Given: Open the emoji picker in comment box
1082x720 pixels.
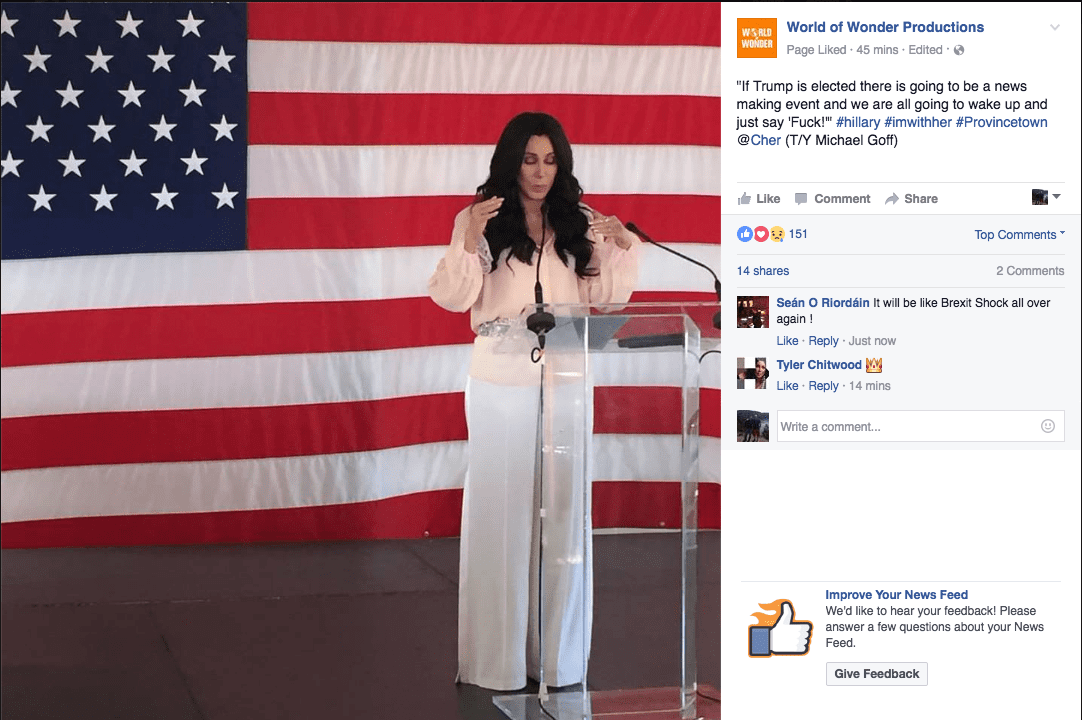Looking at the screenshot, I should point(1047,426).
